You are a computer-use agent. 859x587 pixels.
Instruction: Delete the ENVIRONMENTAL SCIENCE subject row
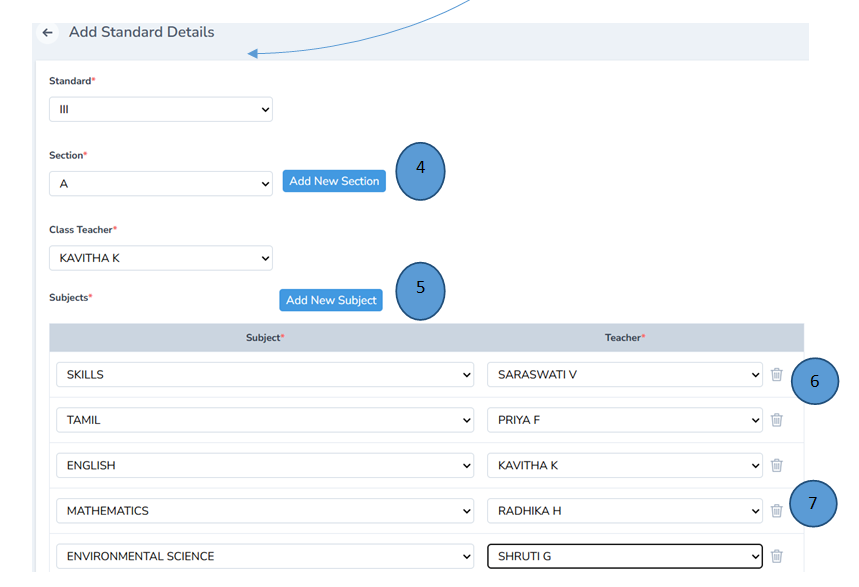coord(777,556)
